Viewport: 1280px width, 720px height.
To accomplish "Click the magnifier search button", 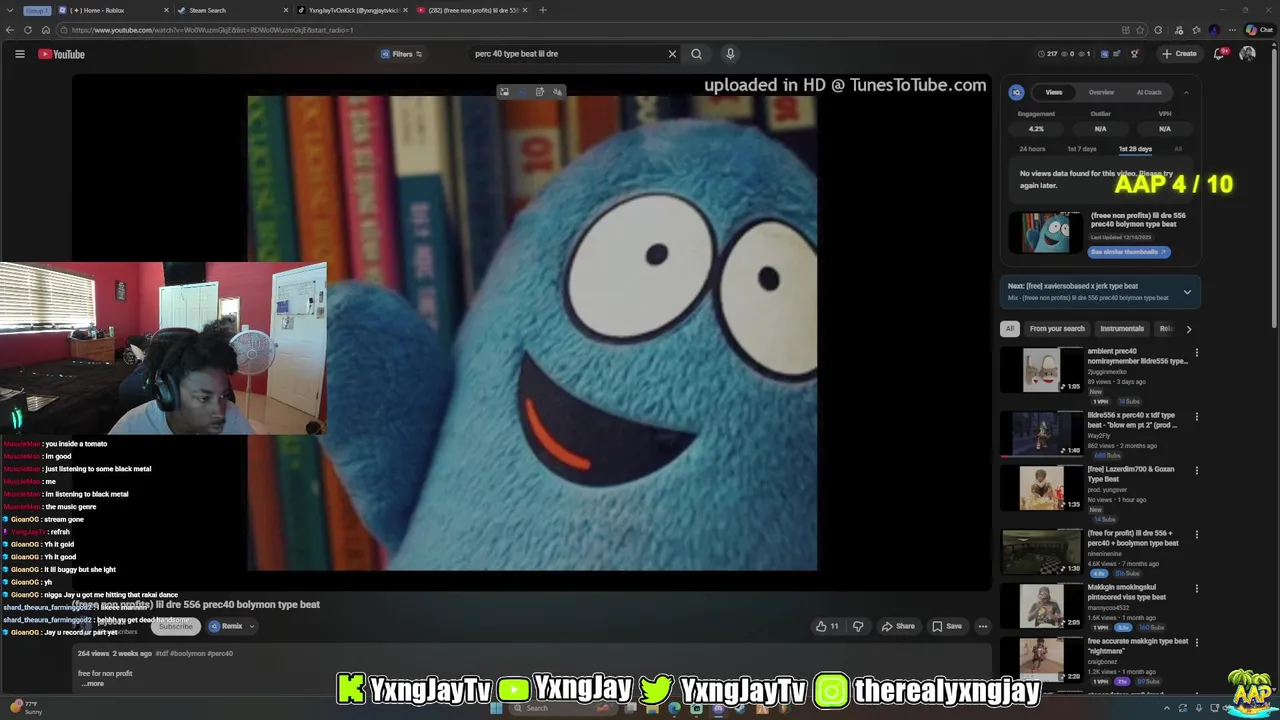I will point(697,54).
